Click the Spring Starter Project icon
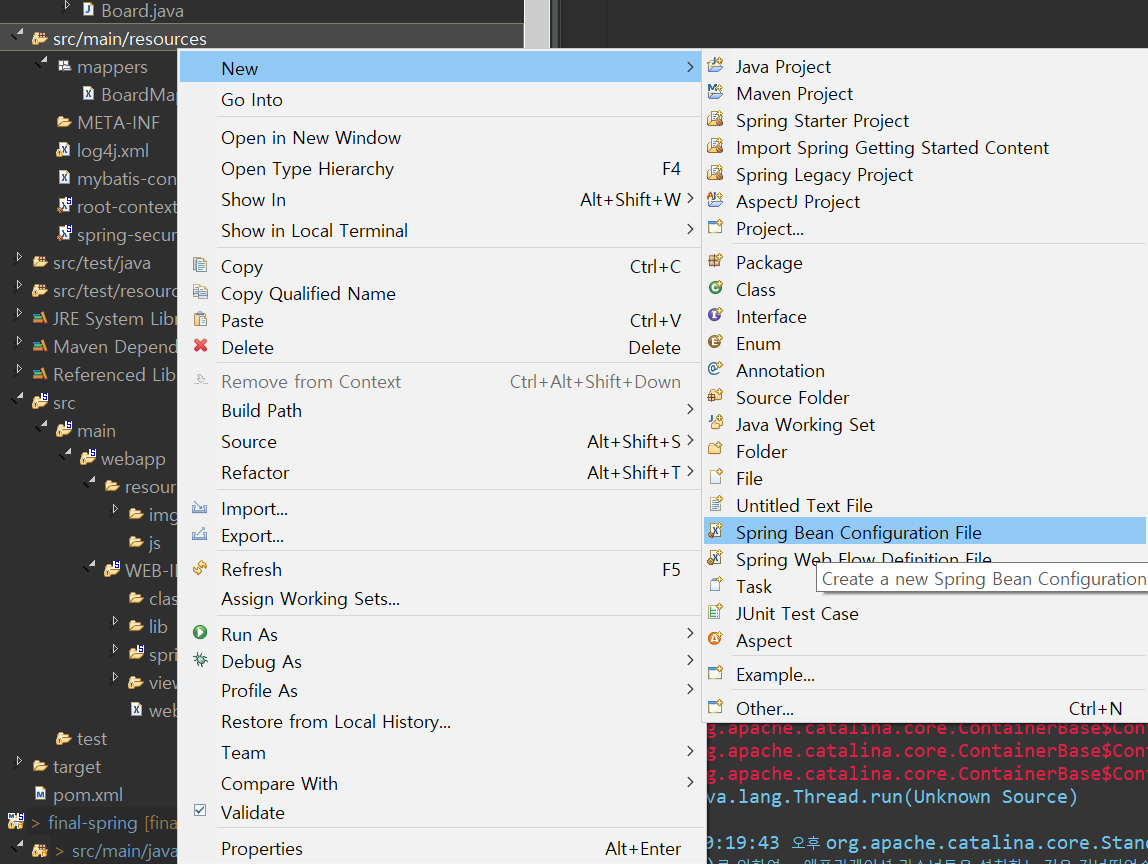This screenshot has width=1148, height=864. [715, 120]
